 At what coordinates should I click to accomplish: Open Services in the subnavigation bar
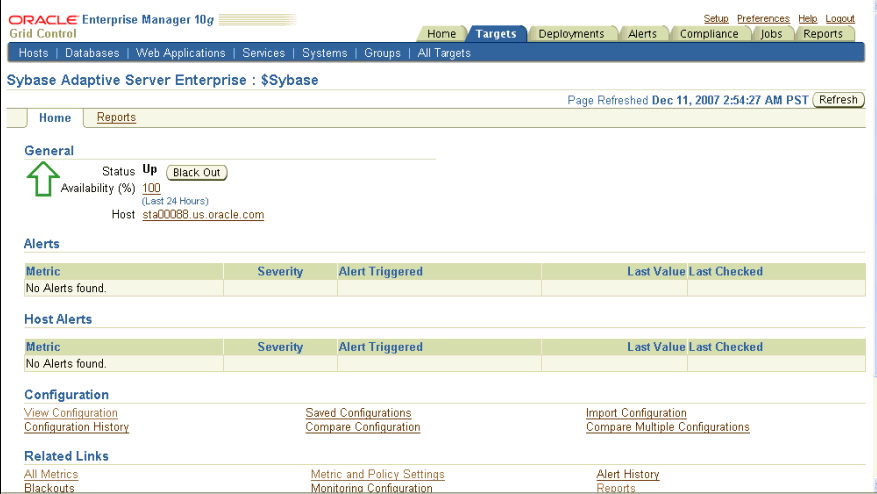click(x=263, y=53)
